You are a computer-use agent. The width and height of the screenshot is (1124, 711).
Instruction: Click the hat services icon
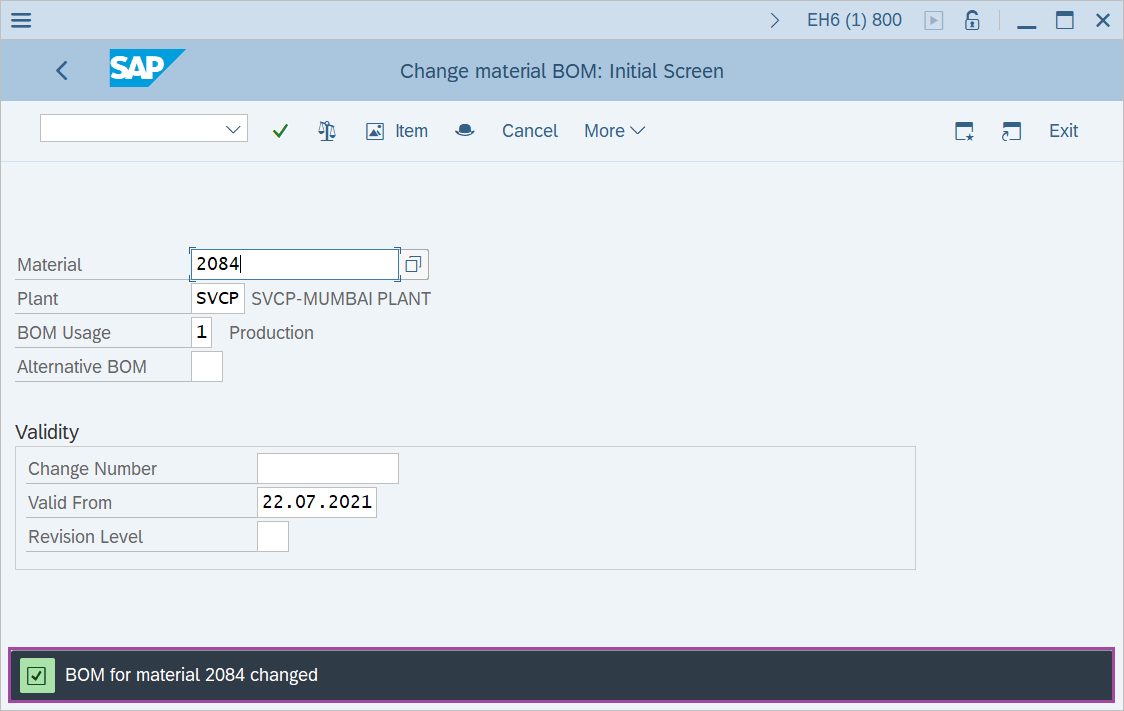coord(464,131)
